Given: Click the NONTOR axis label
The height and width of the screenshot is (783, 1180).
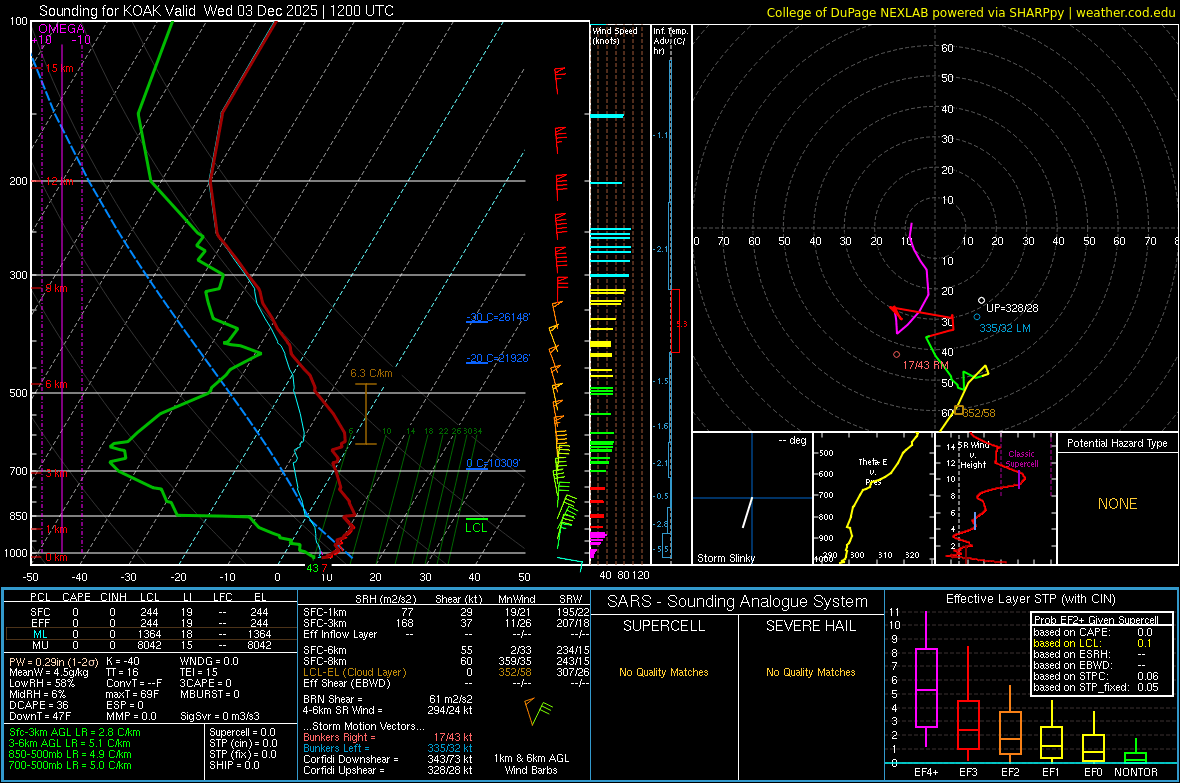Looking at the screenshot, I should 1136,772.
